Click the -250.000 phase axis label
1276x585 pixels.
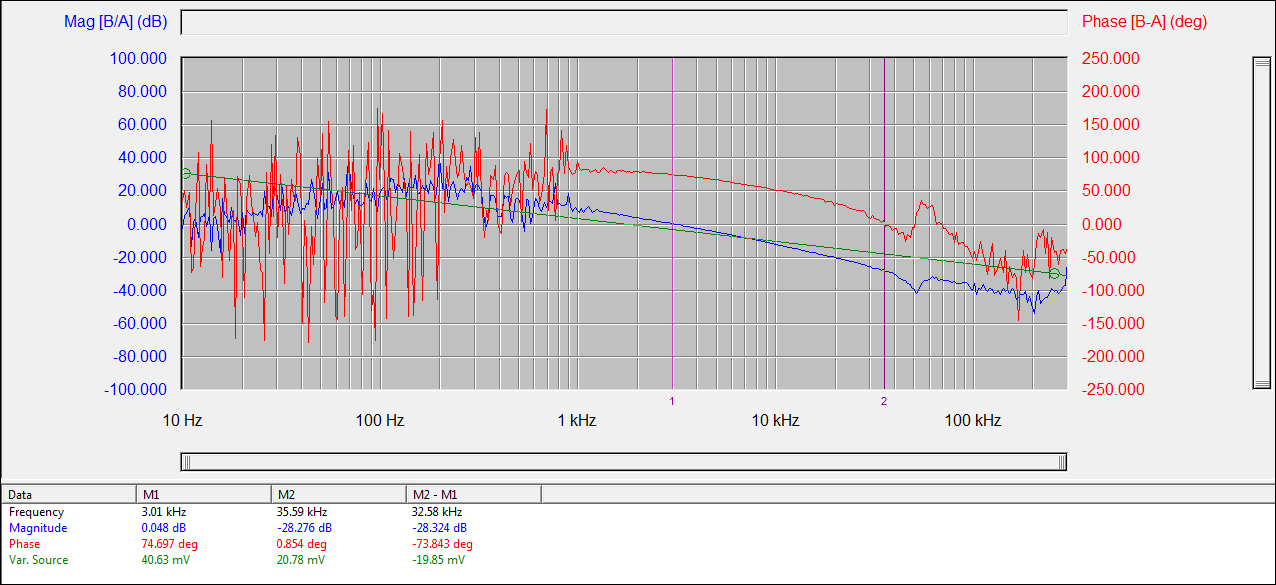[x=1111, y=390]
